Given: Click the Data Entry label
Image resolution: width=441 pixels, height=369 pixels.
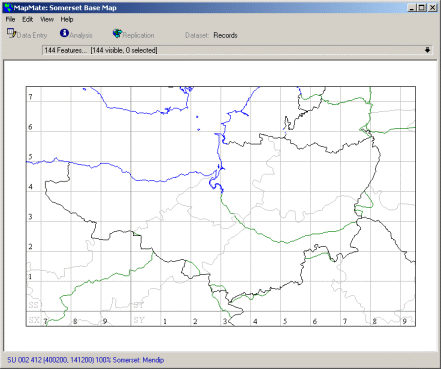Looking at the screenshot, I should pyautogui.click(x=32, y=35).
